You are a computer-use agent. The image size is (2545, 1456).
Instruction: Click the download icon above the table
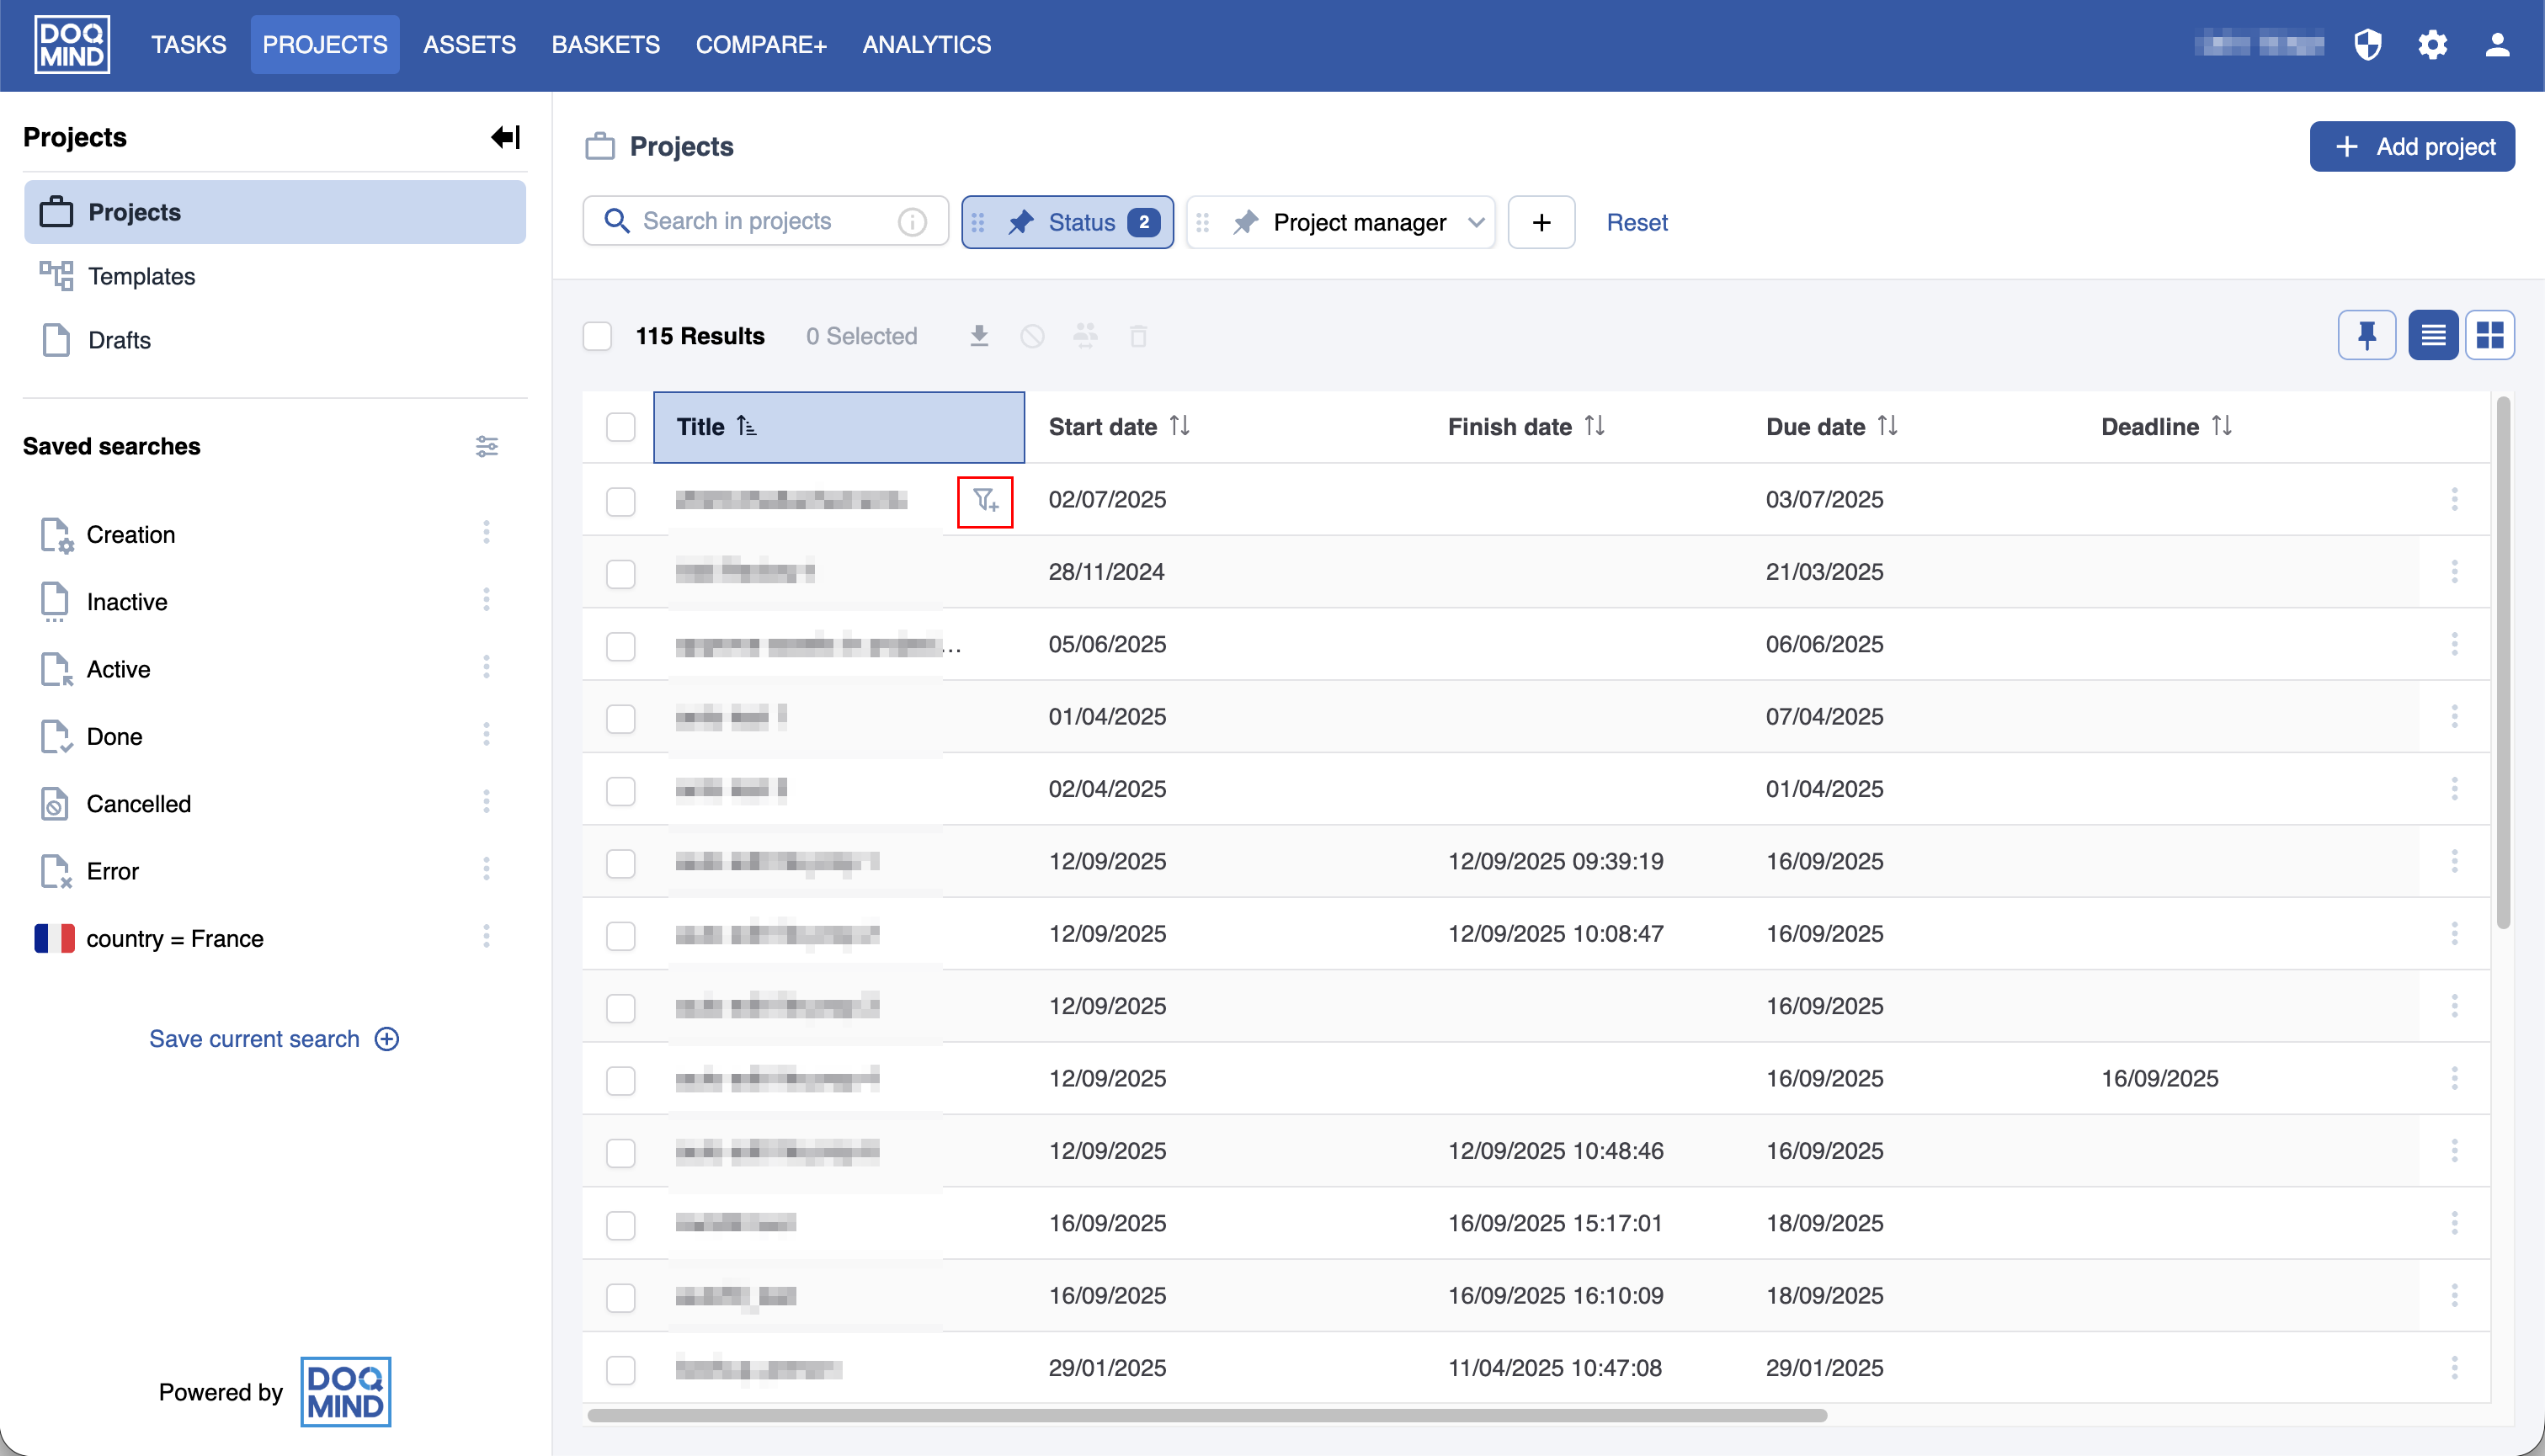[x=979, y=336]
